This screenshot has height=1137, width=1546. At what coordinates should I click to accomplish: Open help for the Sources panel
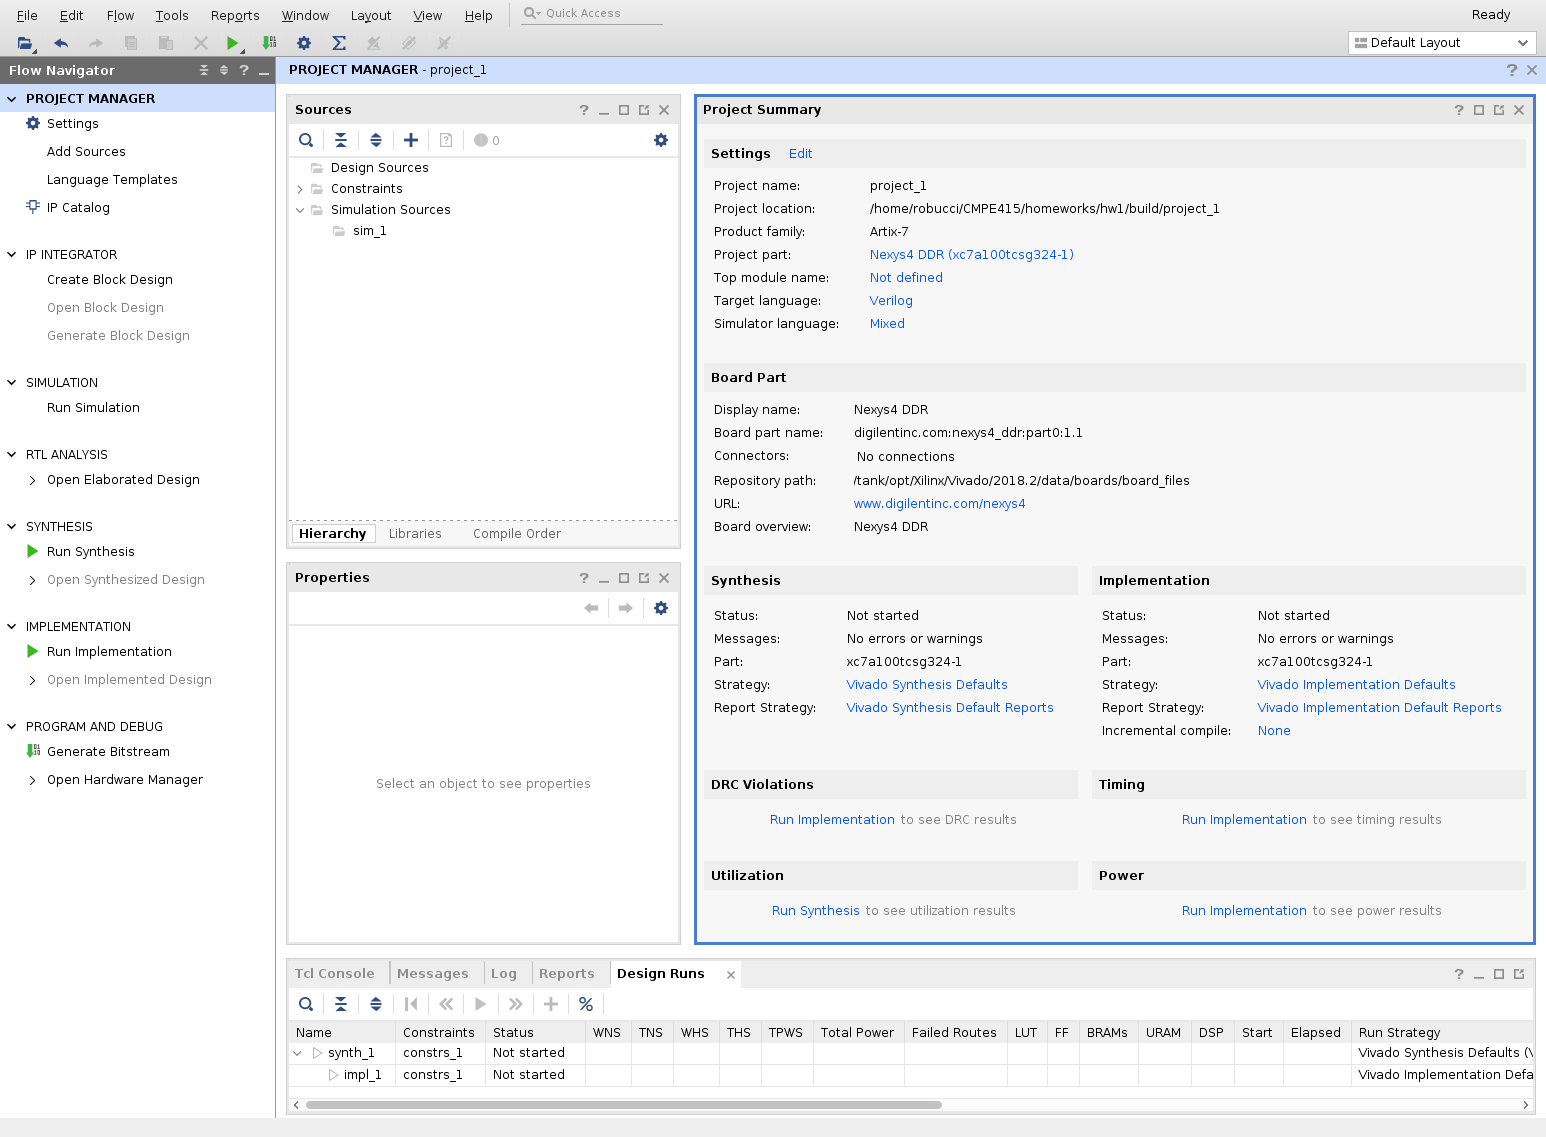[584, 110]
